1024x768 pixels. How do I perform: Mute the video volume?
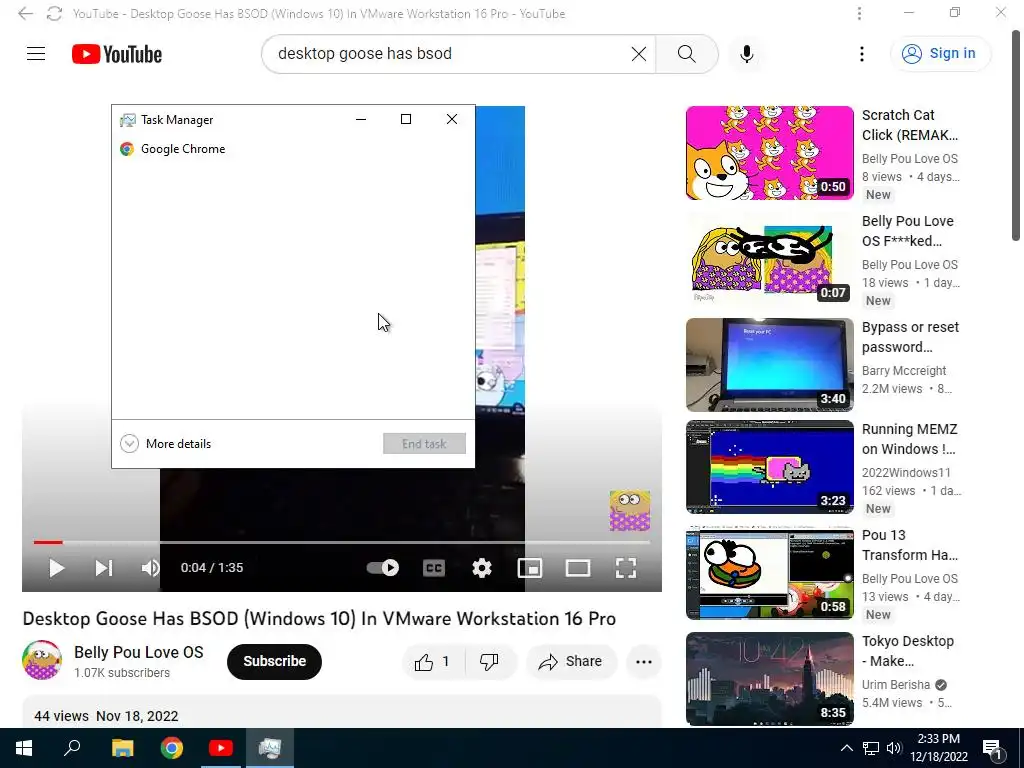pos(150,568)
